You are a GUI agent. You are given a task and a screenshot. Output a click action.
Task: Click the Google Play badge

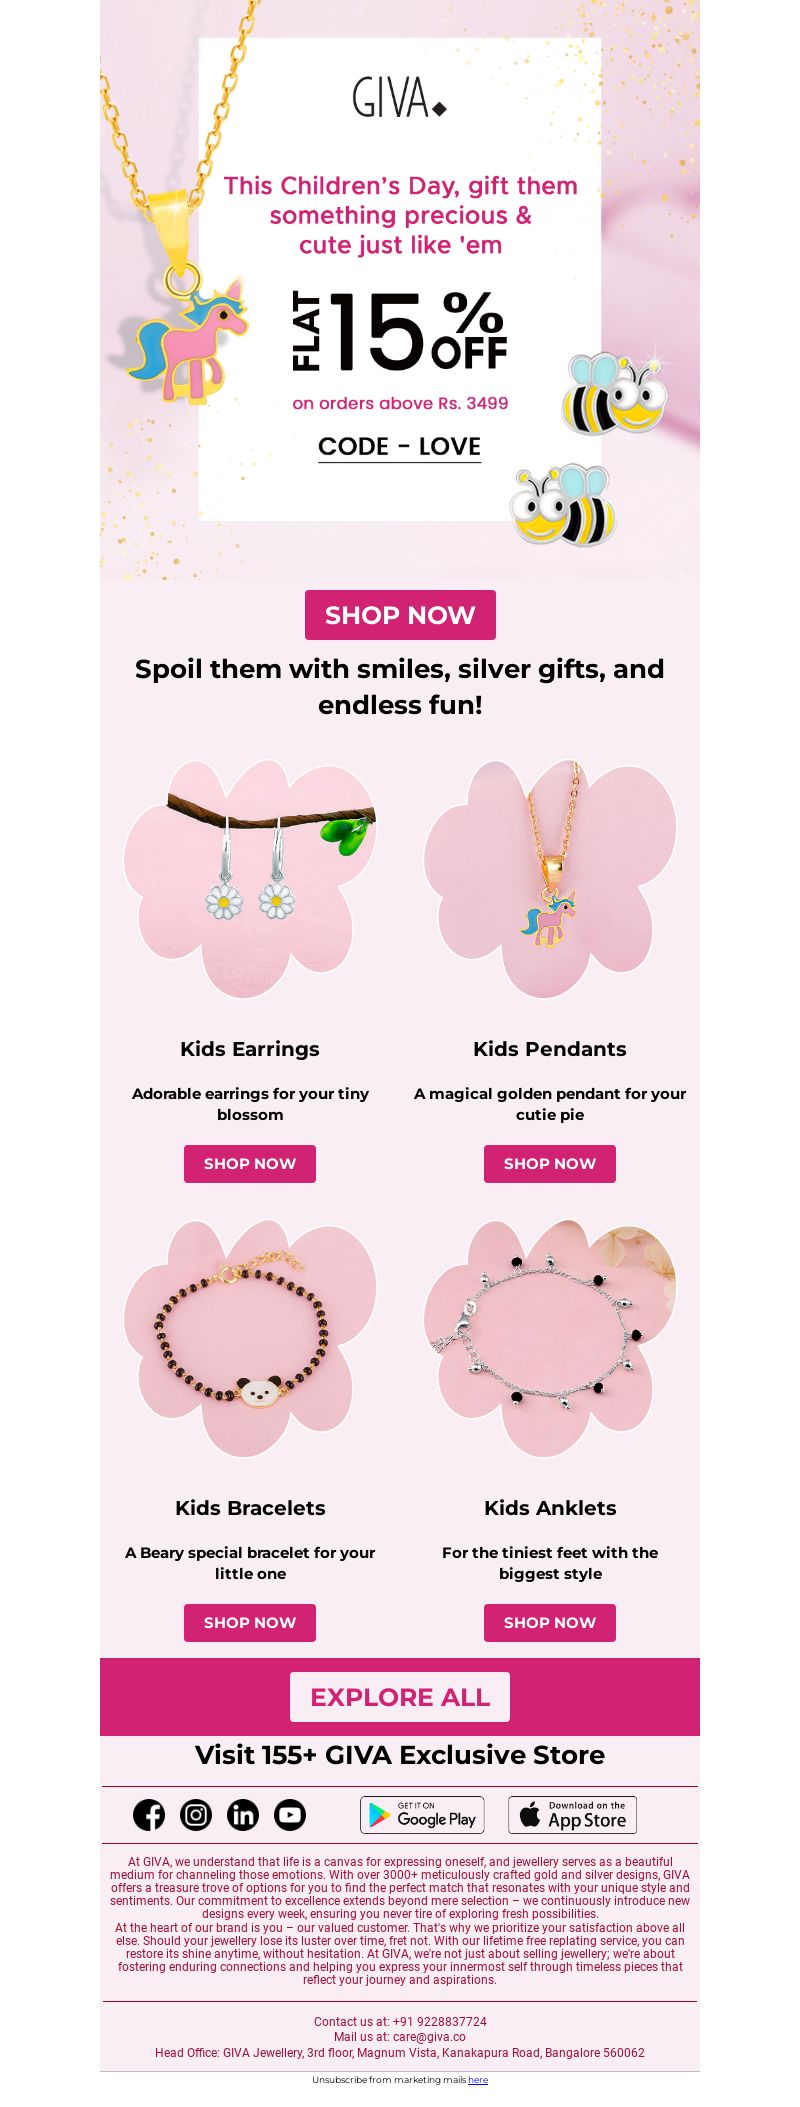(x=422, y=1814)
